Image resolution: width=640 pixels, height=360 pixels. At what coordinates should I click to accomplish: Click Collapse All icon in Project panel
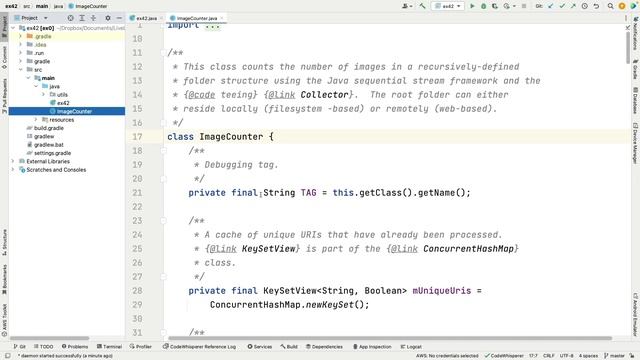pyautogui.click(x=93, y=18)
